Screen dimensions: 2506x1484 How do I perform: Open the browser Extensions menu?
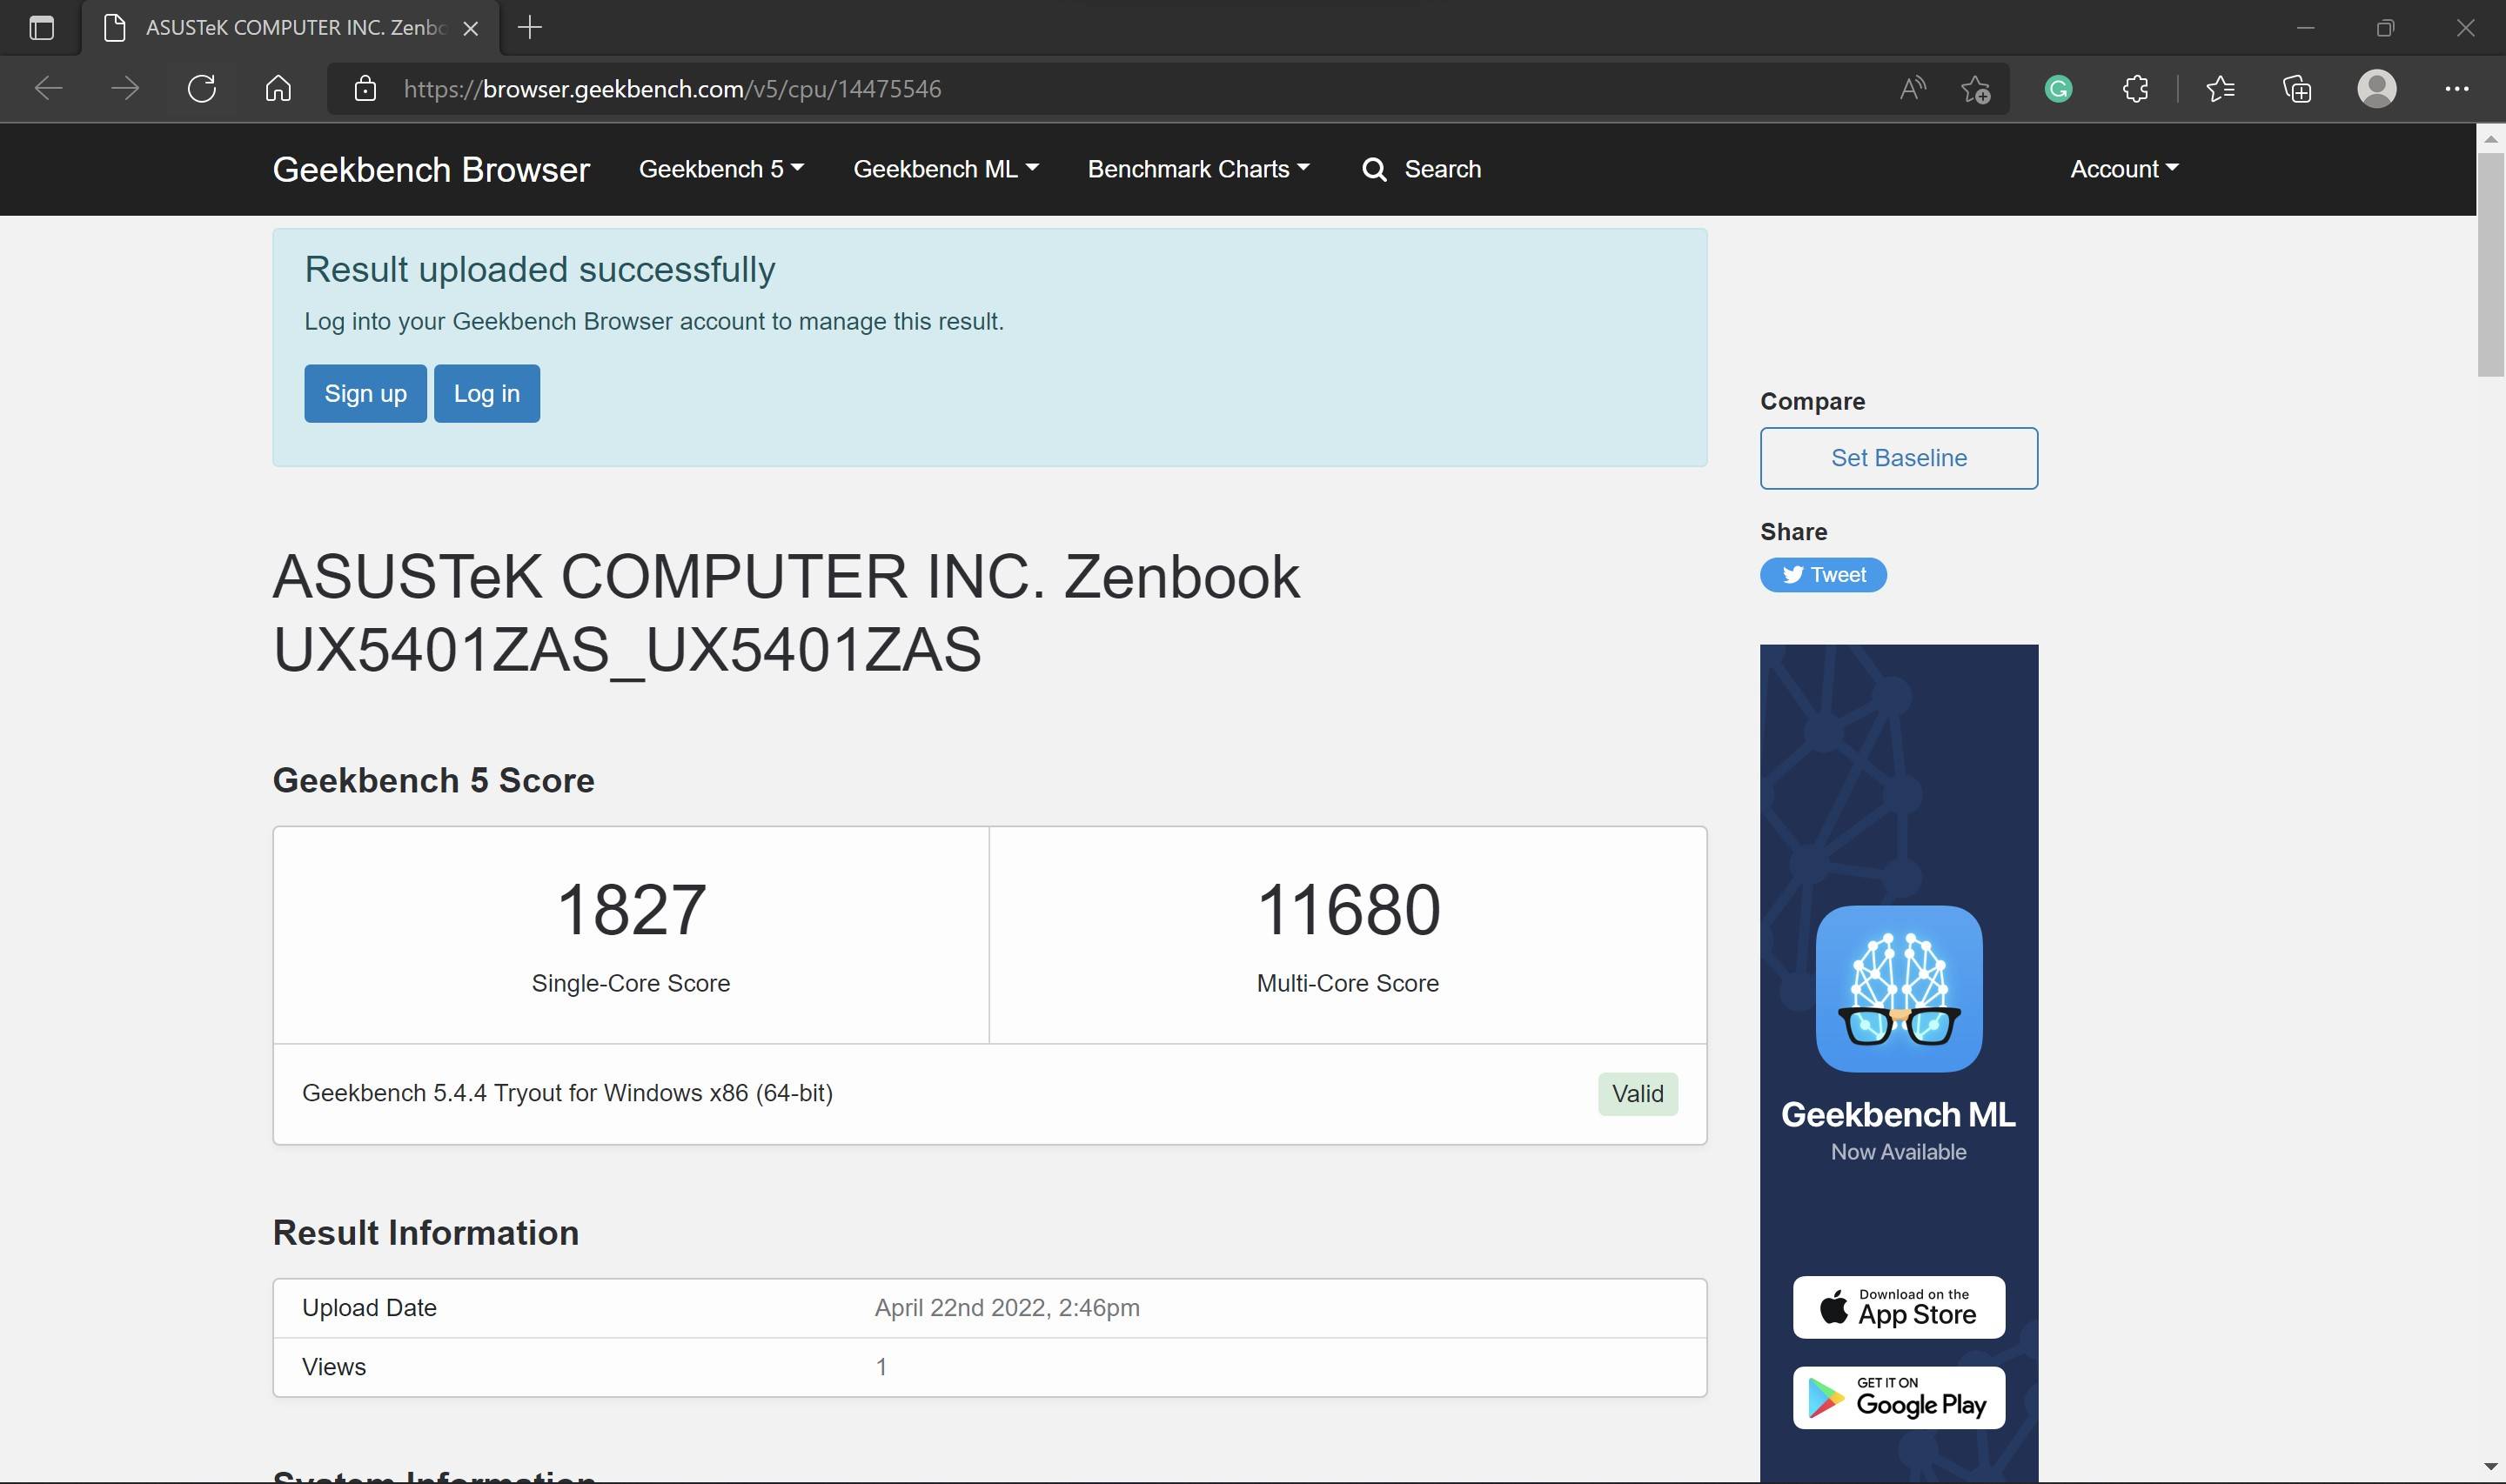[2135, 89]
